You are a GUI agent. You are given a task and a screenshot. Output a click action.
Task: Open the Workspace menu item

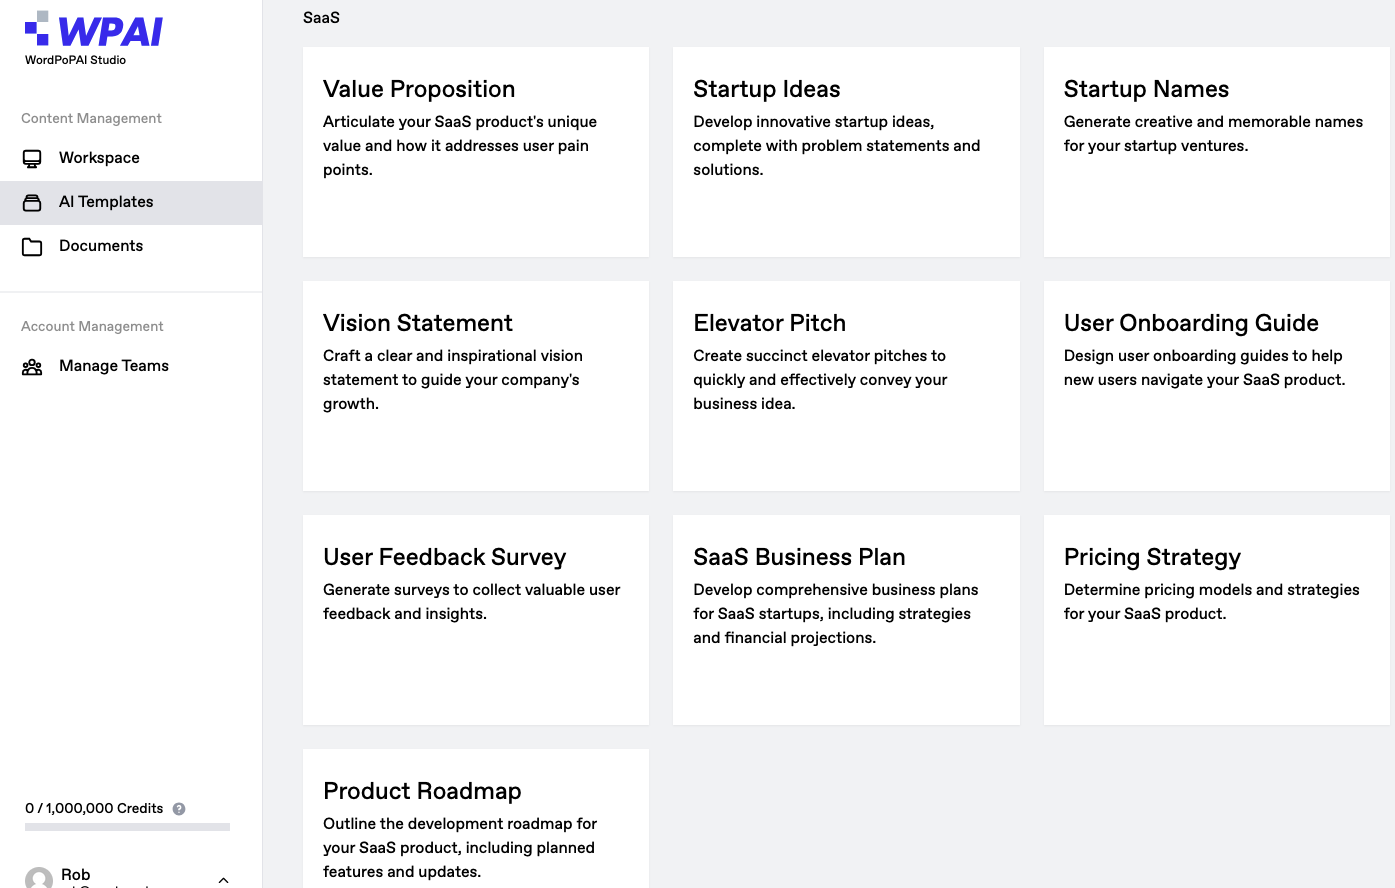pyautogui.click(x=99, y=158)
